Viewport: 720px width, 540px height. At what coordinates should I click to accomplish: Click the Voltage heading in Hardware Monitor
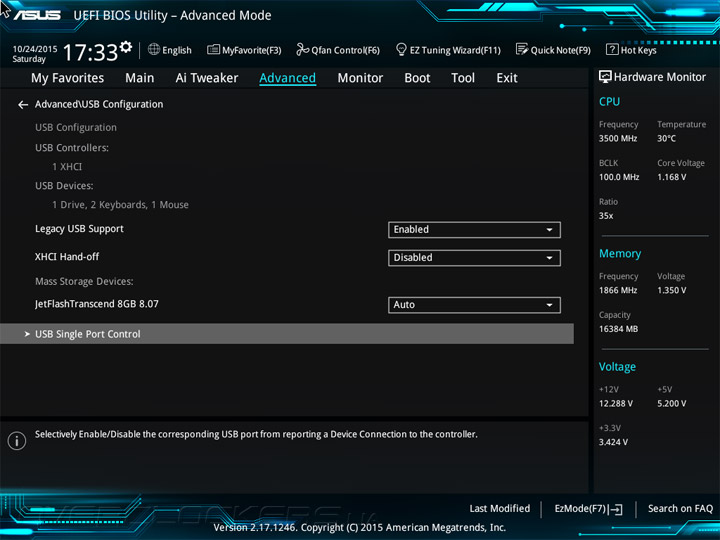[617, 366]
